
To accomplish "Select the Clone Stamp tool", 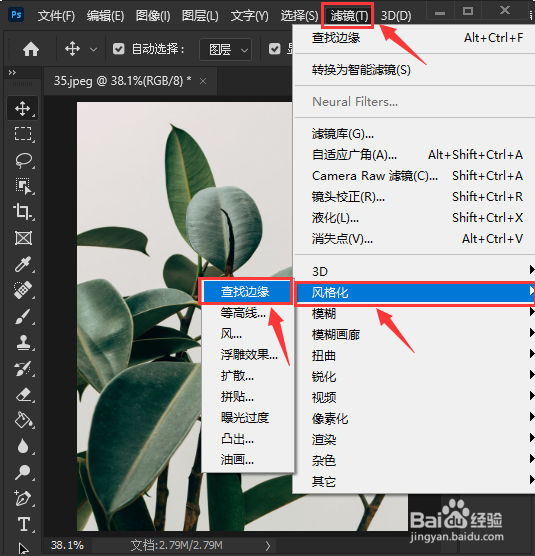I will [23, 343].
